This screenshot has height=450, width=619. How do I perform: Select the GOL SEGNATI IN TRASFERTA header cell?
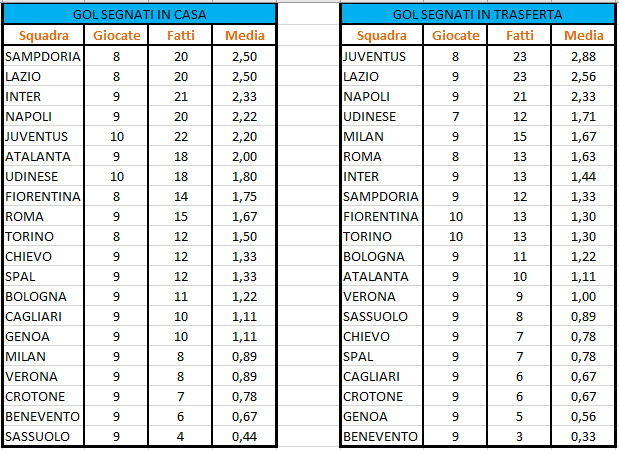click(x=477, y=15)
